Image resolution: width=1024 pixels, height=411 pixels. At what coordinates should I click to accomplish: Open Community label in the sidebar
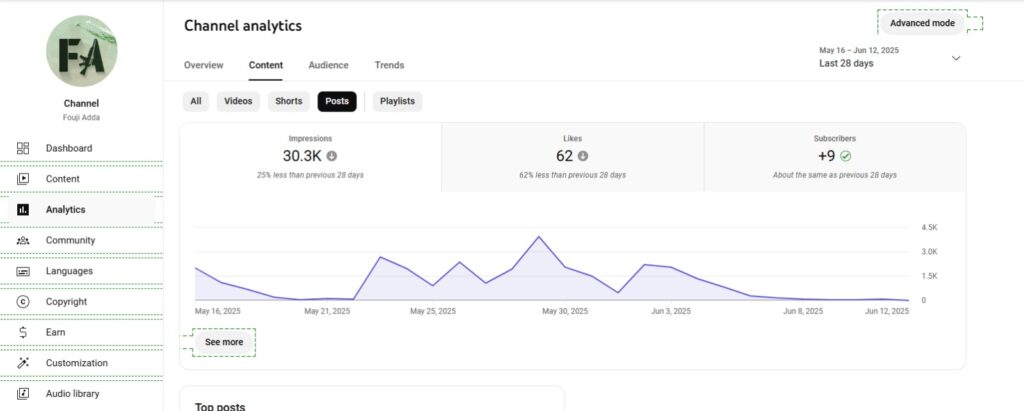(71, 240)
